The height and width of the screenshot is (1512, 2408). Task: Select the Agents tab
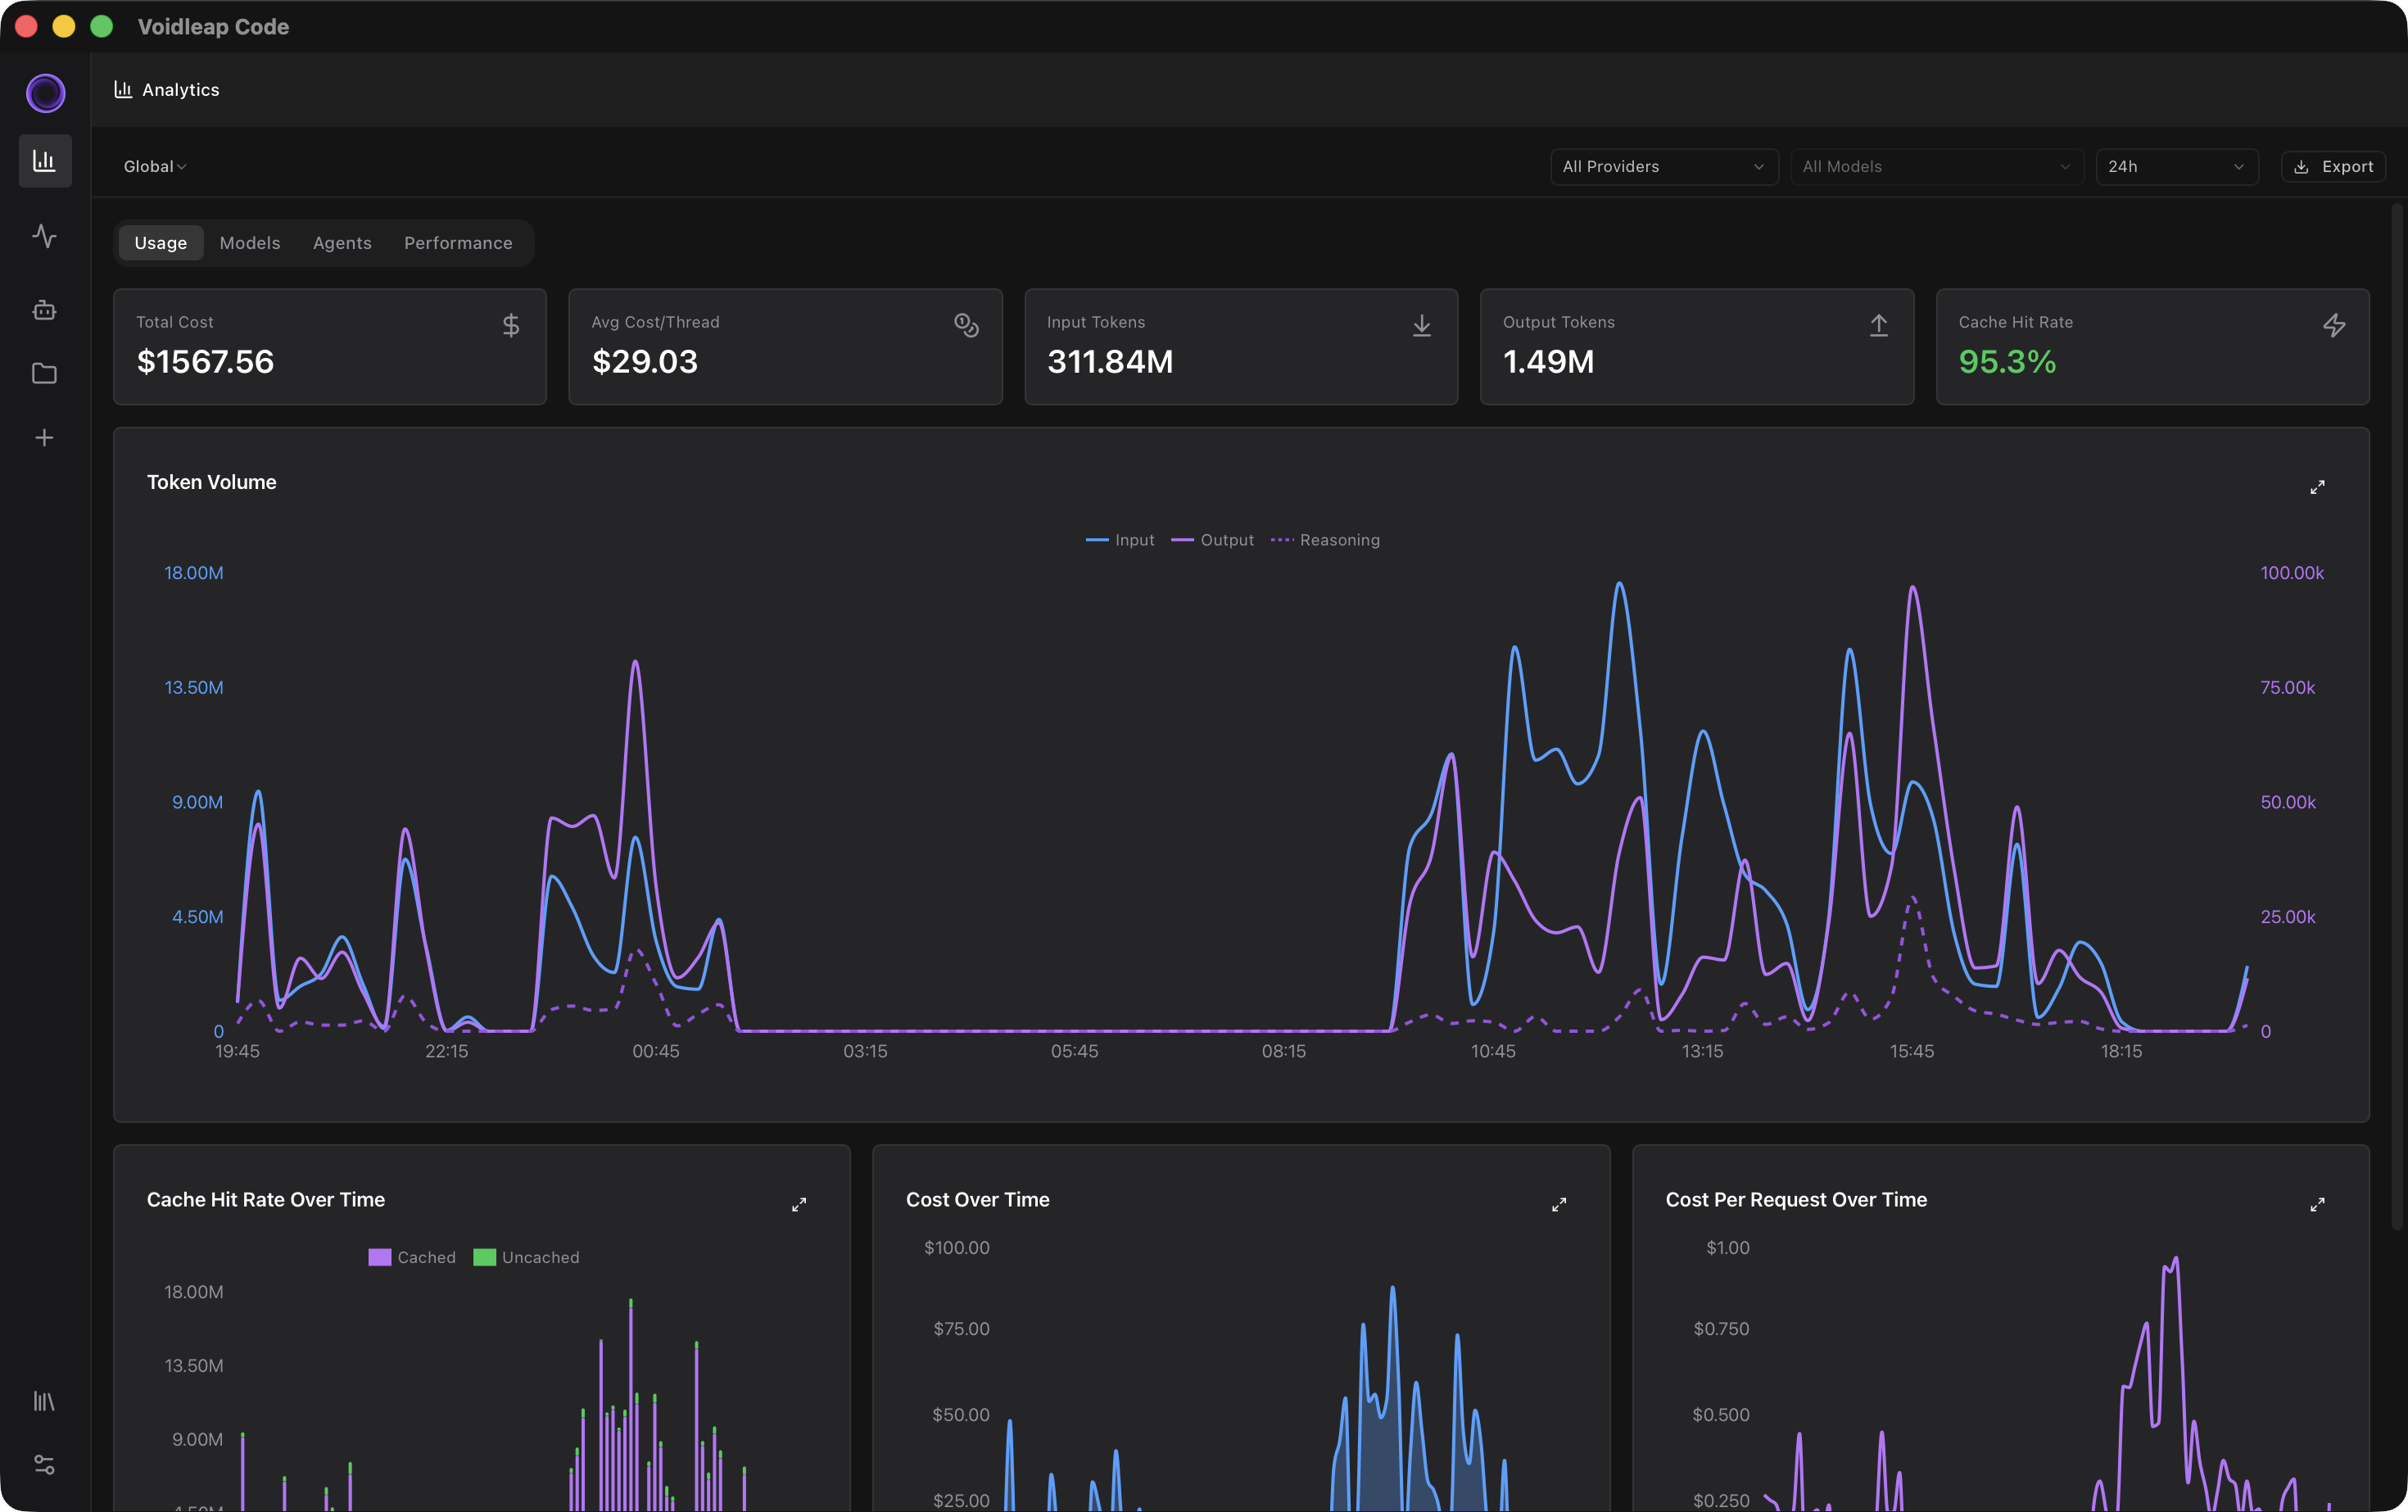tap(342, 243)
